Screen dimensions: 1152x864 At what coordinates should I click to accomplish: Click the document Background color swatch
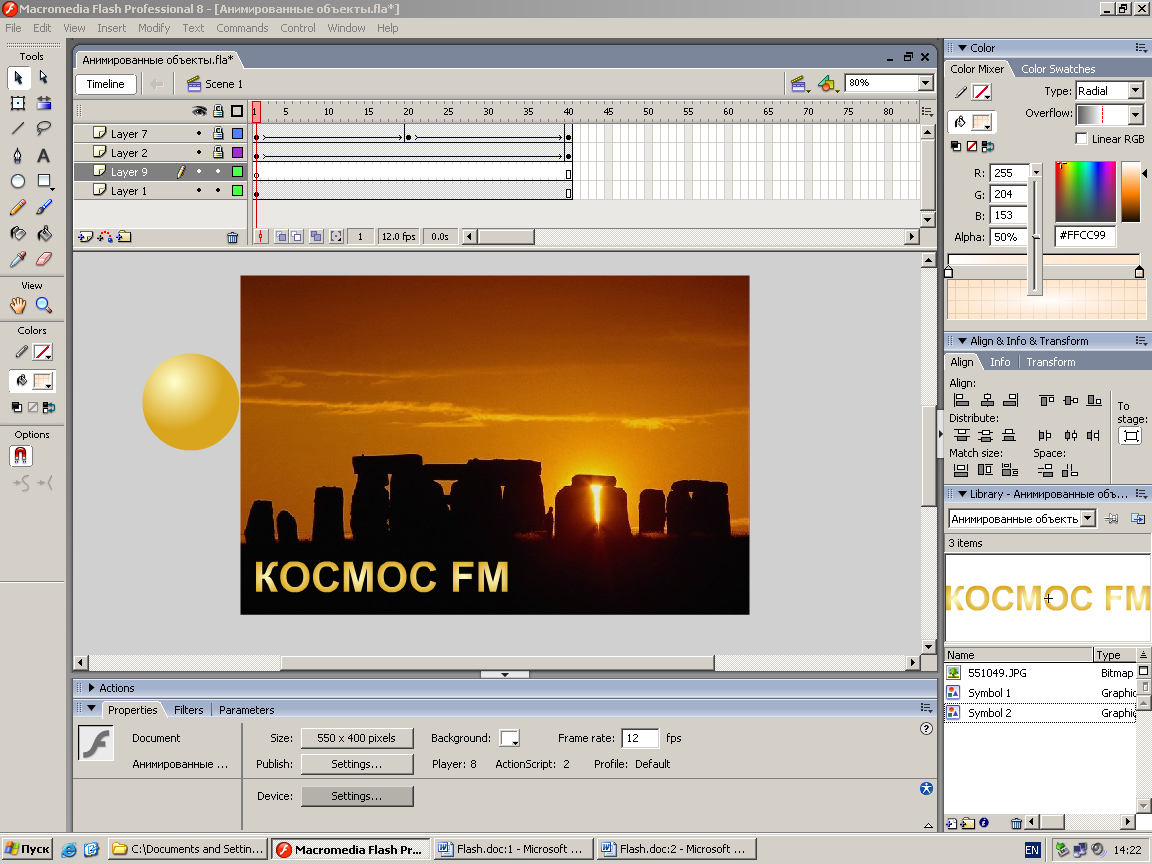point(509,738)
